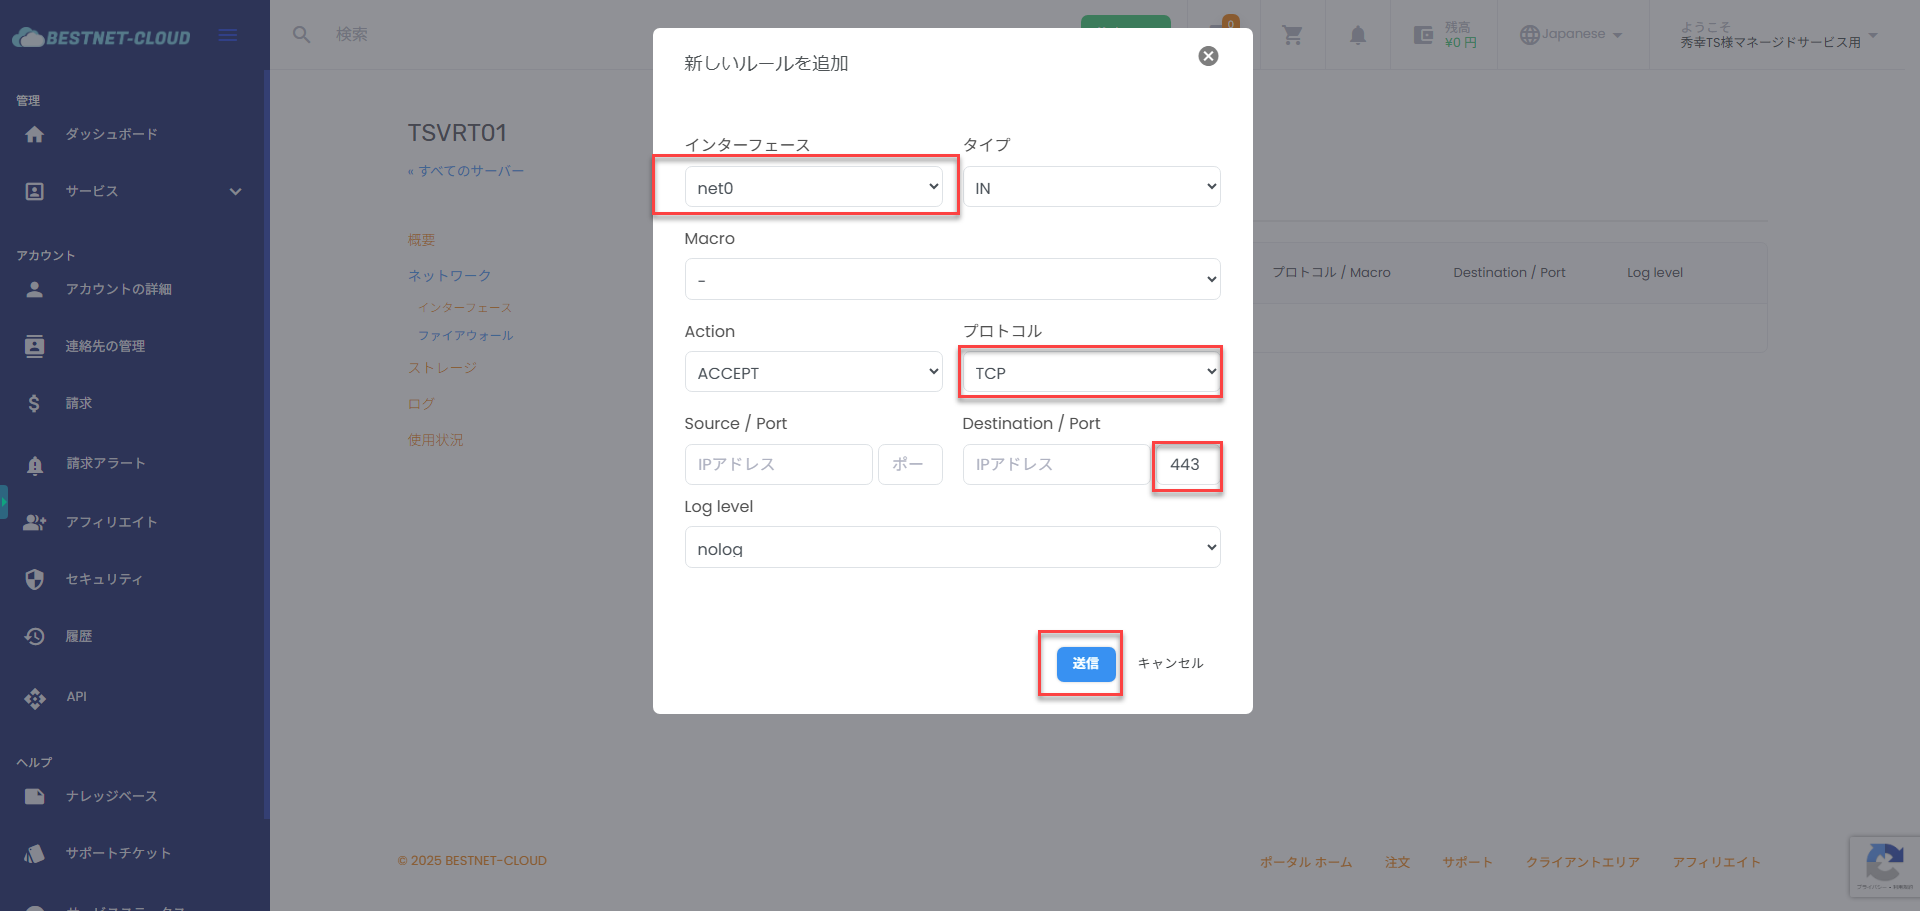Image resolution: width=1920 pixels, height=911 pixels.
Task: Click the hamburger menu icon beside logo
Action: (x=228, y=36)
